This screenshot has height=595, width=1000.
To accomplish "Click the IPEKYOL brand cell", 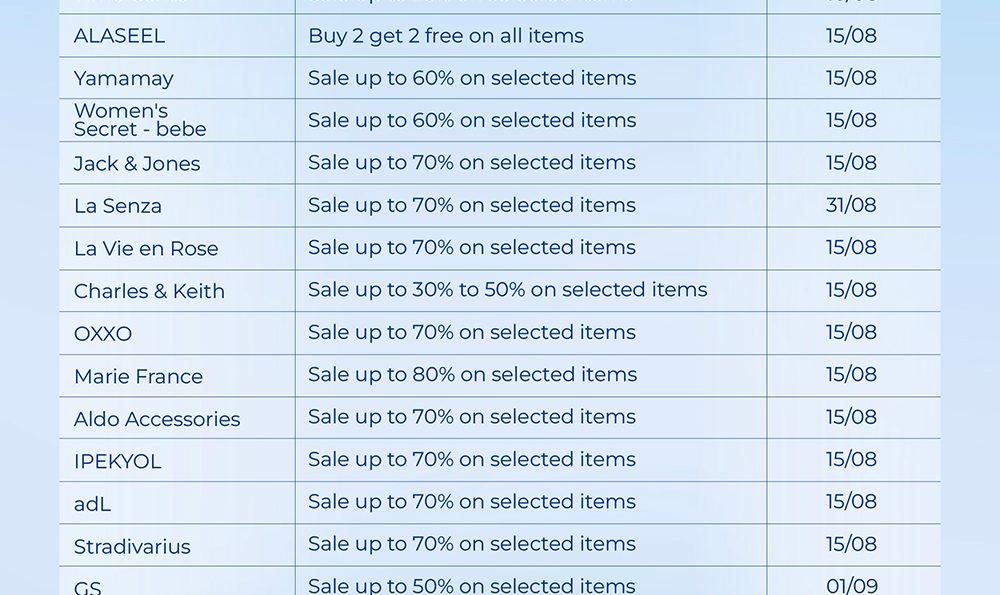I will pyautogui.click(x=117, y=461).
